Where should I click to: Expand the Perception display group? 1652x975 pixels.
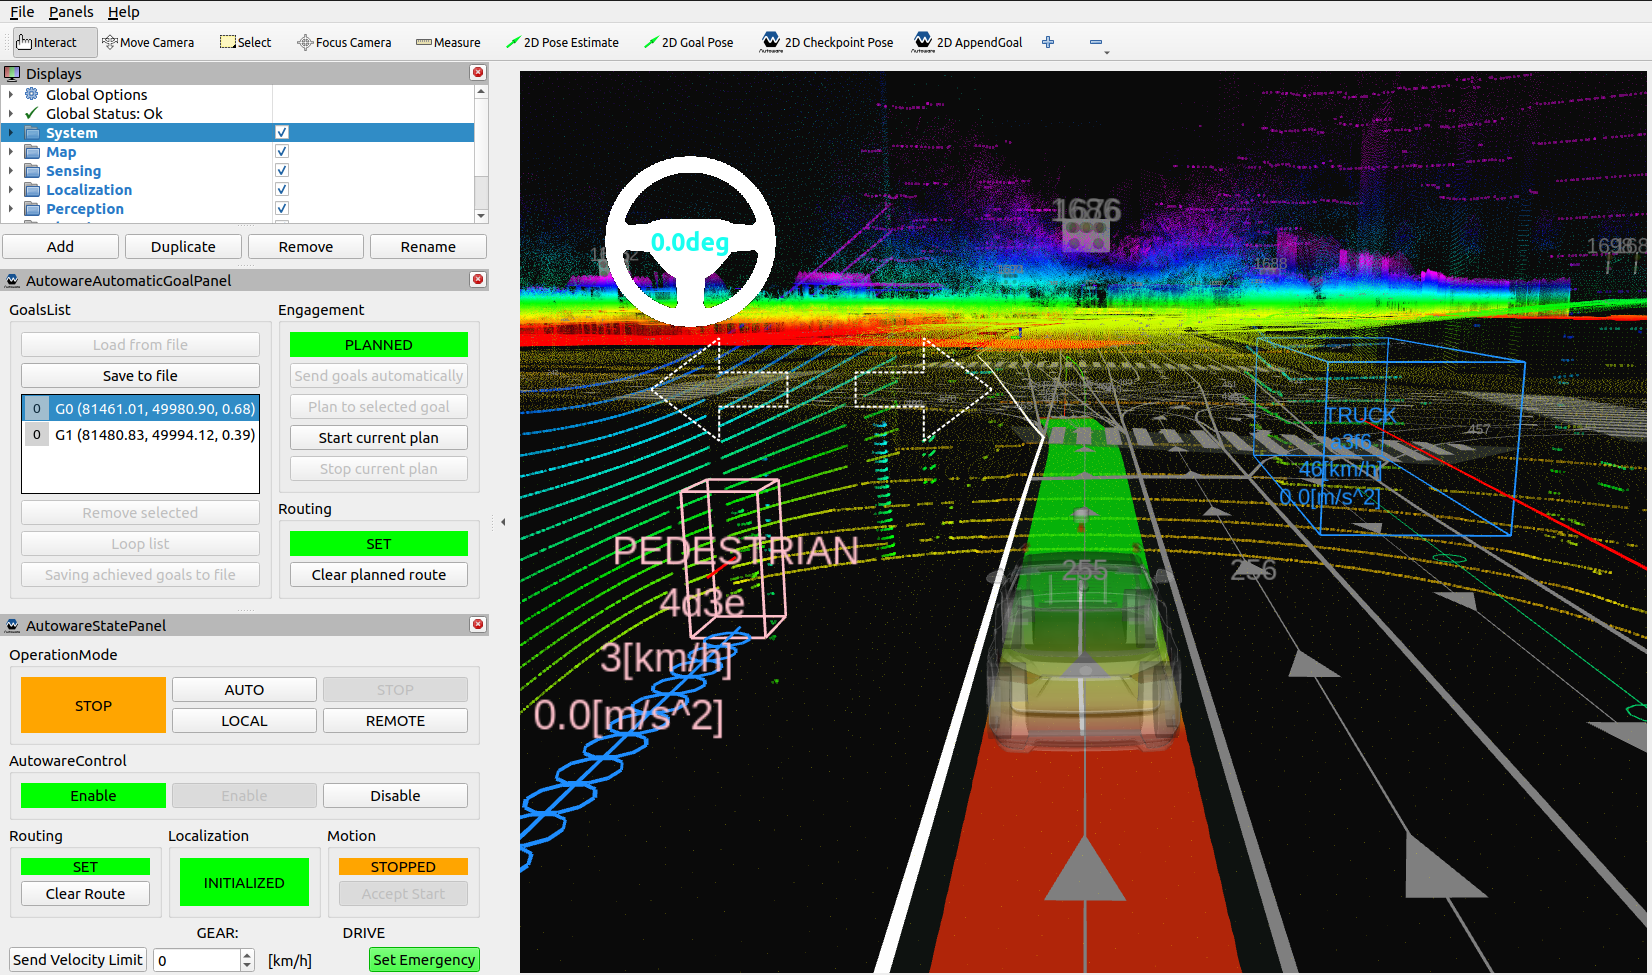11,209
